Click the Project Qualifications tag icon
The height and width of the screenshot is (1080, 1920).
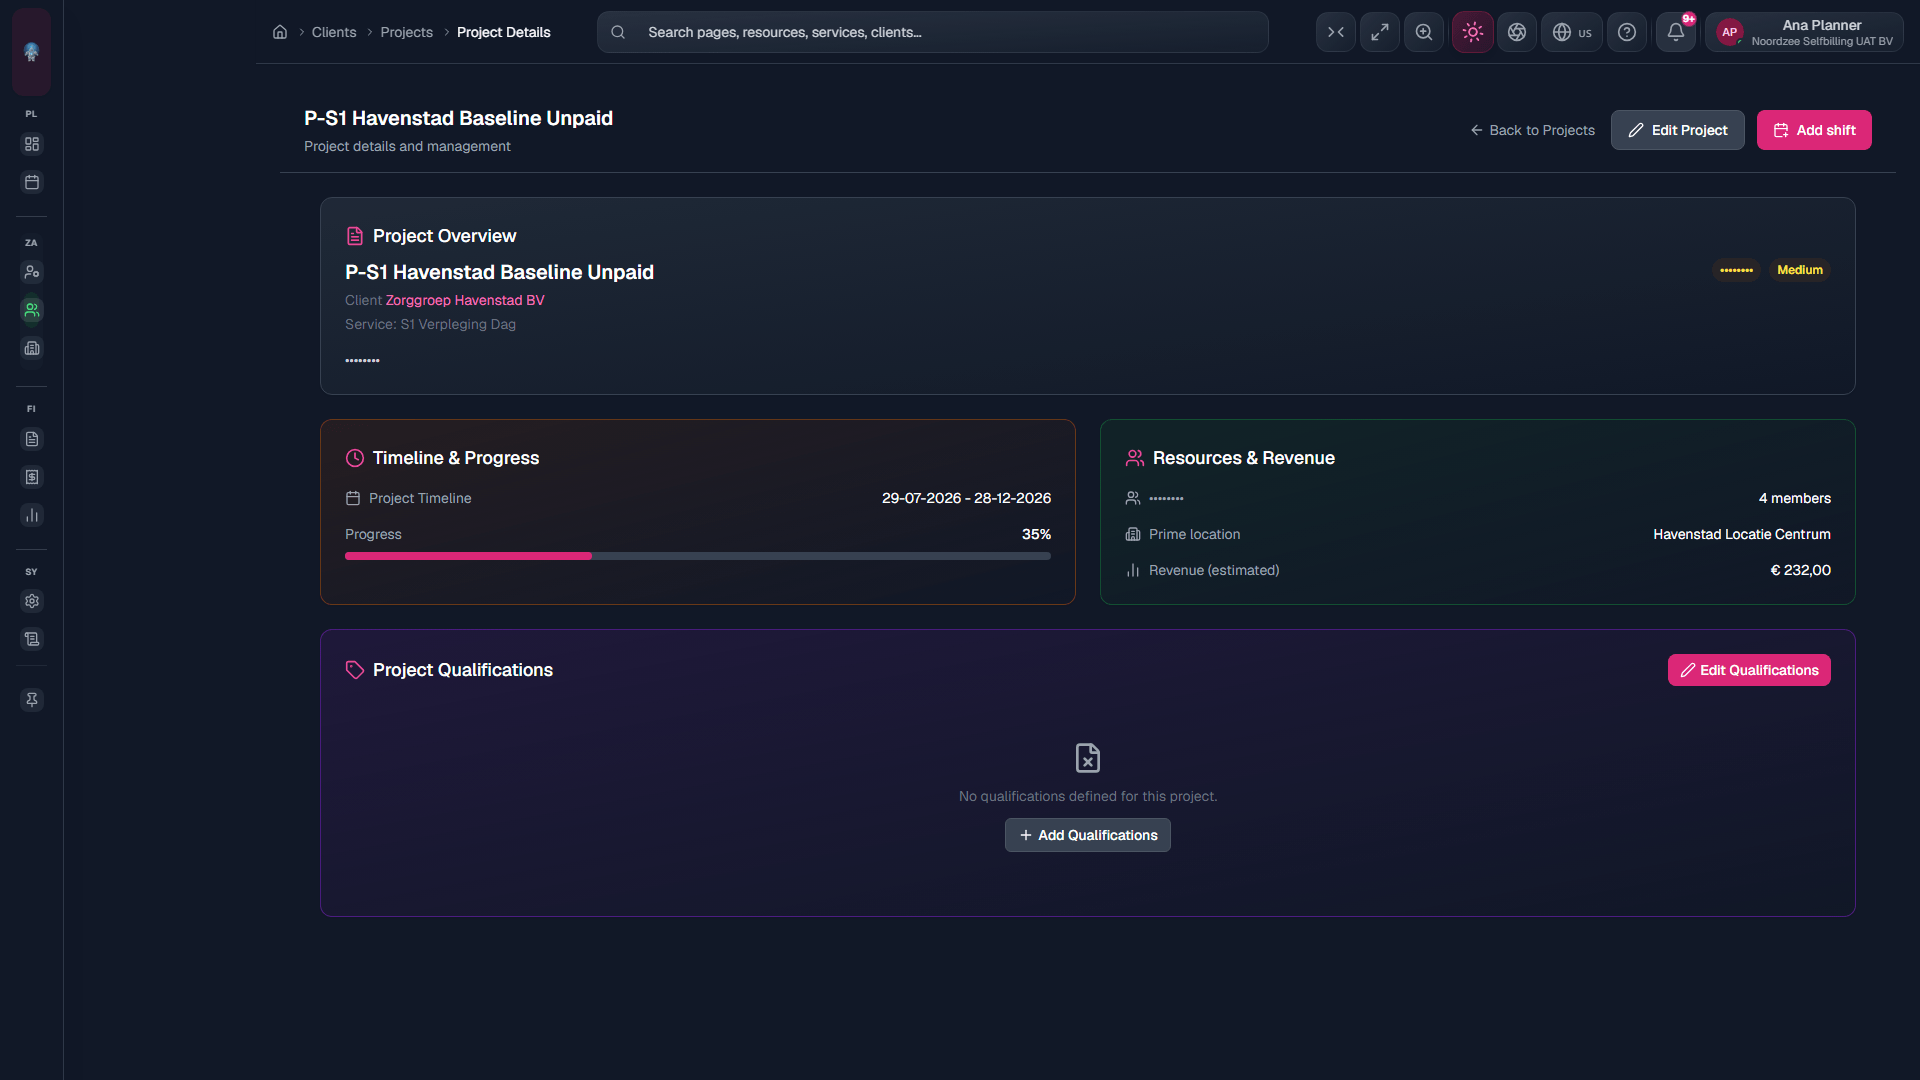point(355,670)
